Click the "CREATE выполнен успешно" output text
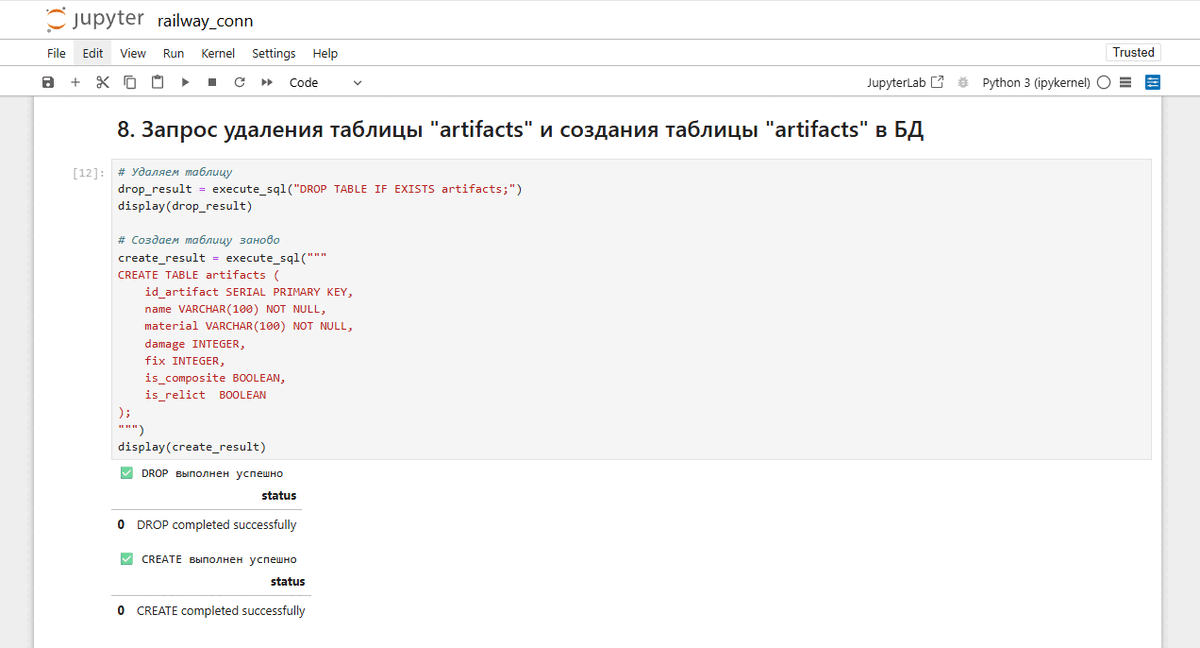This screenshot has width=1200, height=648. [219, 559]
